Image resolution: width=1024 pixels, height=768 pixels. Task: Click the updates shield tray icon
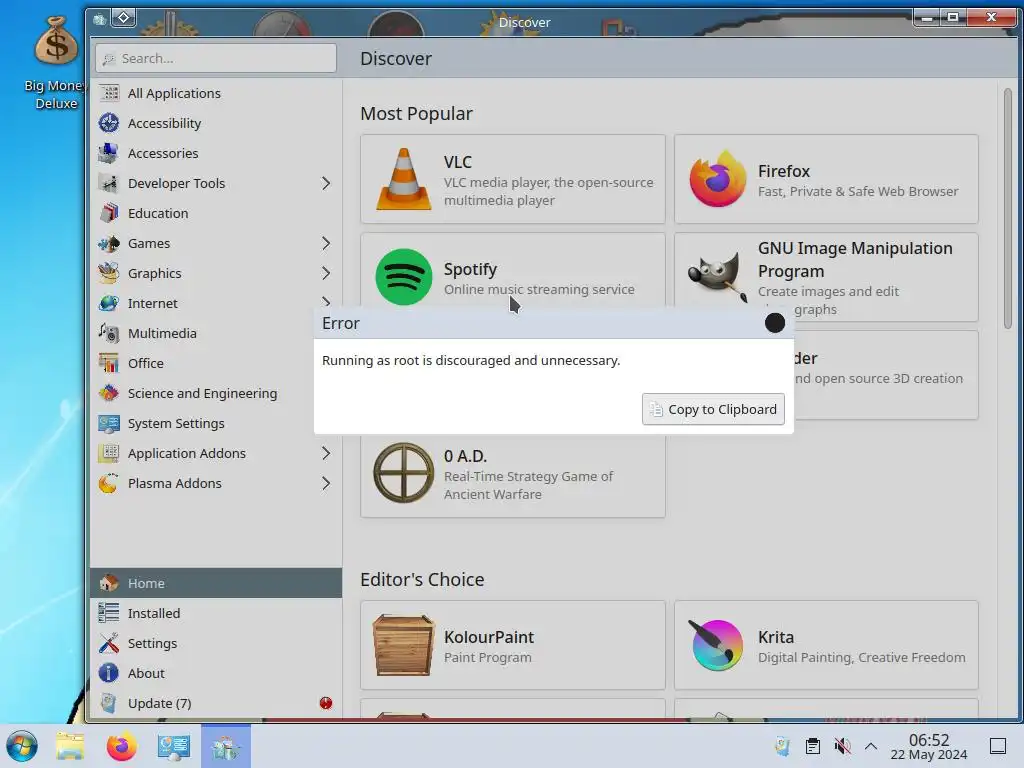[x=782, y=746]
